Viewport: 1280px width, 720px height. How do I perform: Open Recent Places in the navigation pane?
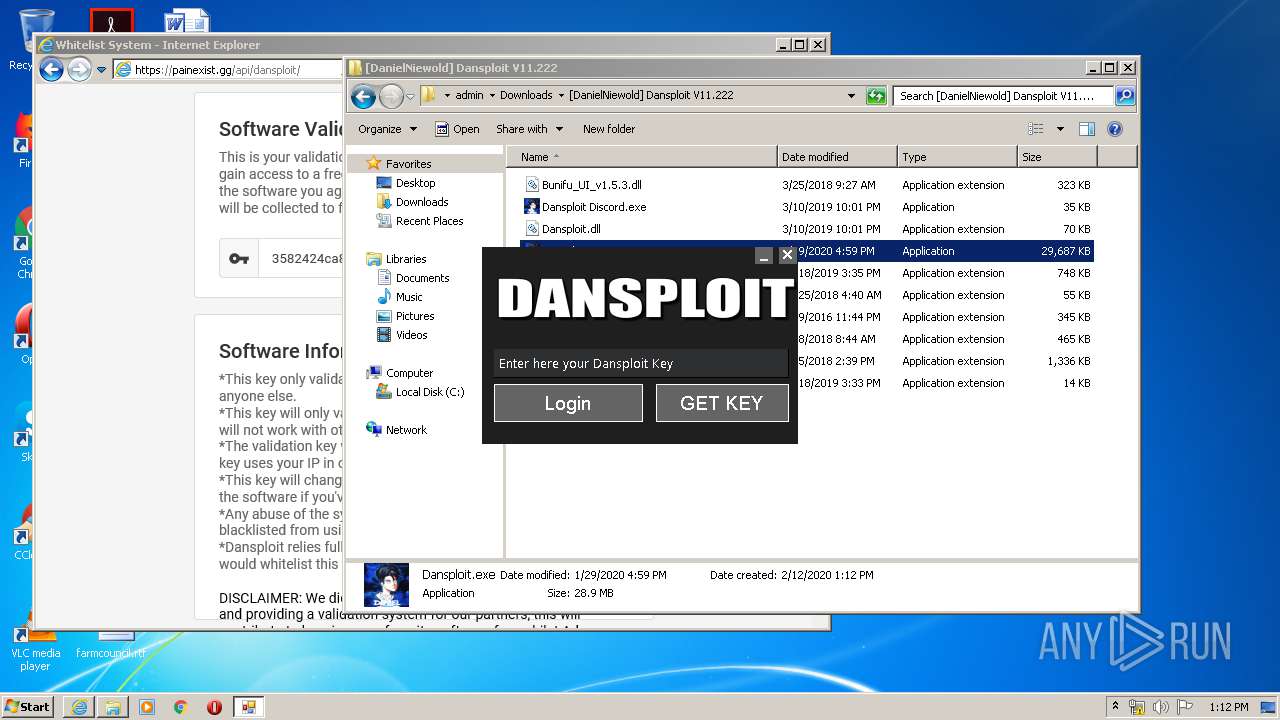click(x=429, y=221)
